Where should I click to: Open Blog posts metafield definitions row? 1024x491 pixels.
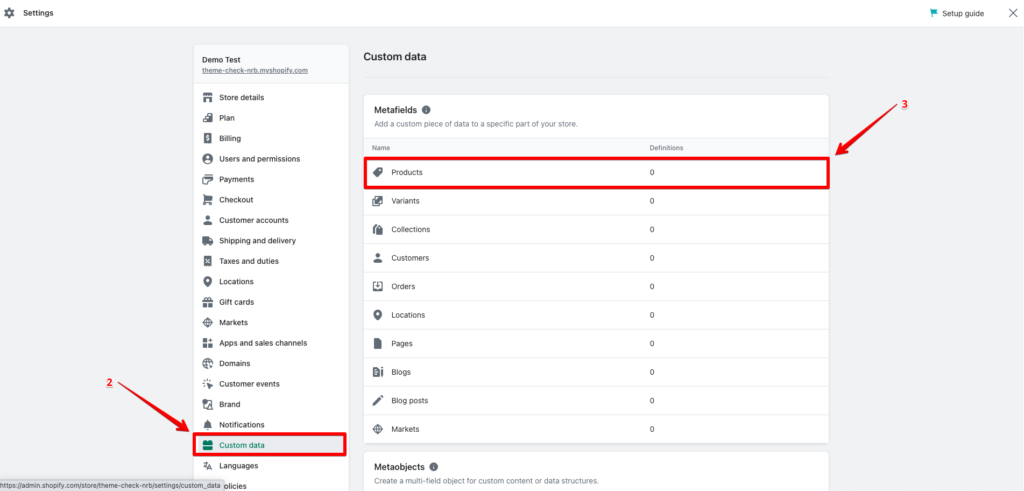(596, 400)
